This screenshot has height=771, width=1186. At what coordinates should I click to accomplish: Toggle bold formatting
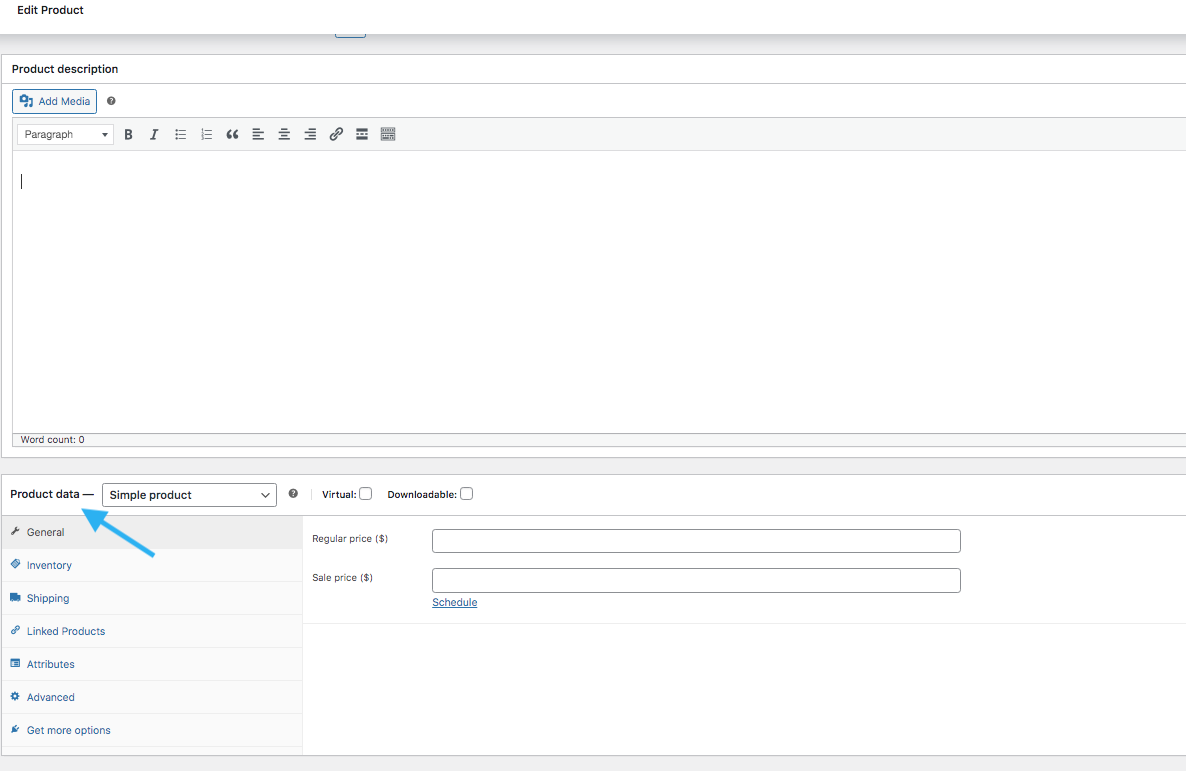[129, 135]
